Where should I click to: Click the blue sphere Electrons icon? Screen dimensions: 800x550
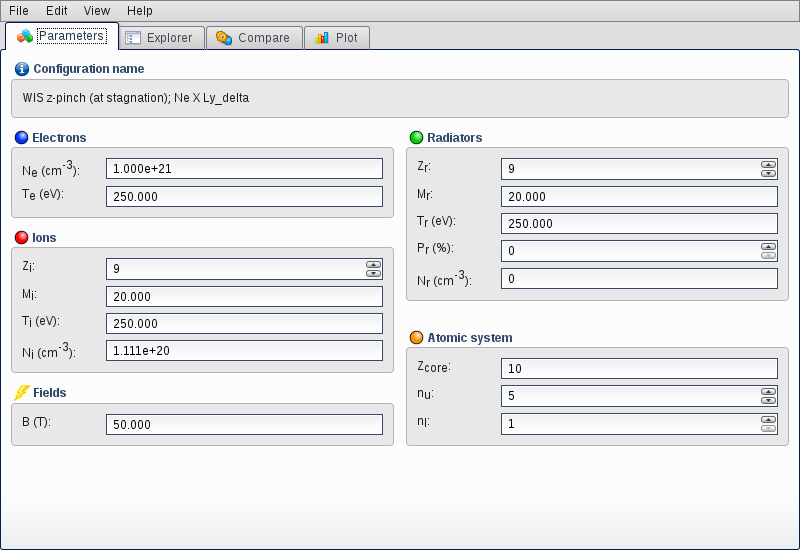[x=22, y=137]
